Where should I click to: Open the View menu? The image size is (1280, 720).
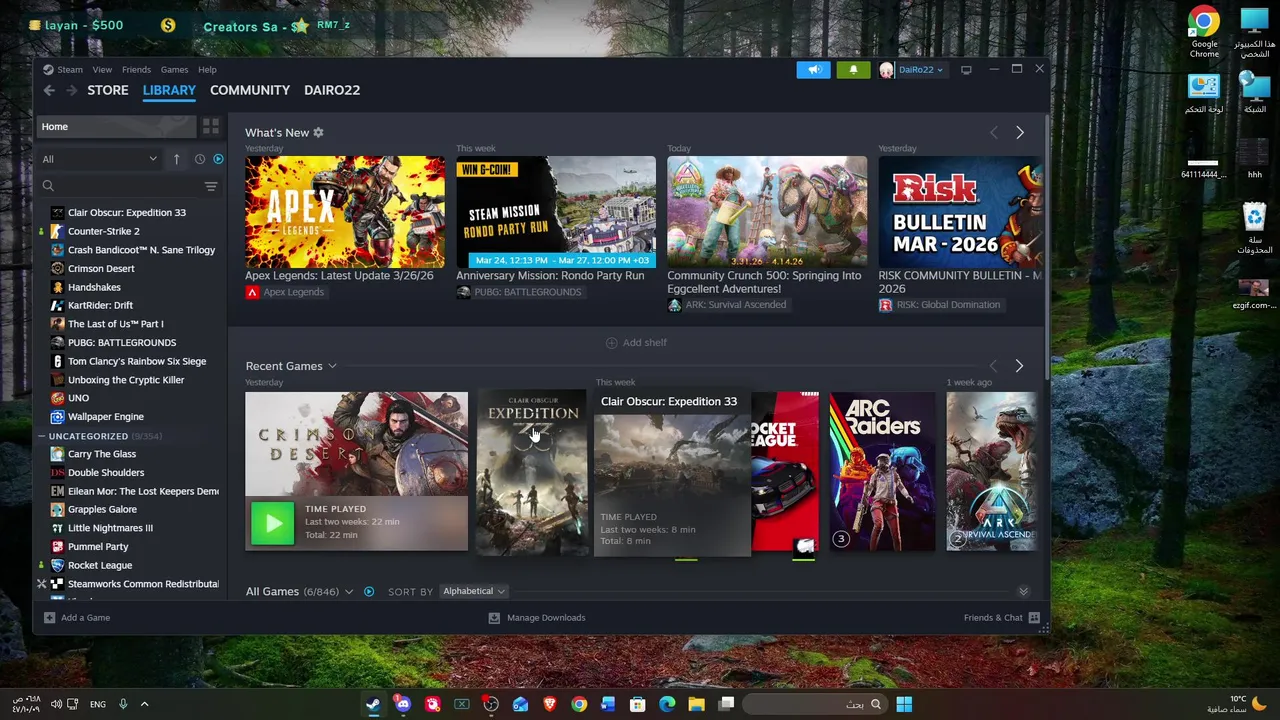click(x=102, y=70)
